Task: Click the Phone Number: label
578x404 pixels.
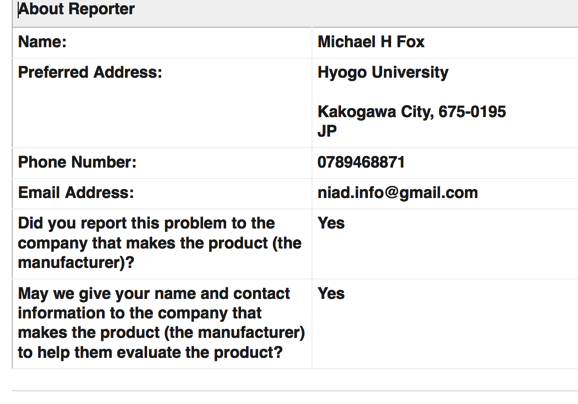Action: tap(77, 162)
